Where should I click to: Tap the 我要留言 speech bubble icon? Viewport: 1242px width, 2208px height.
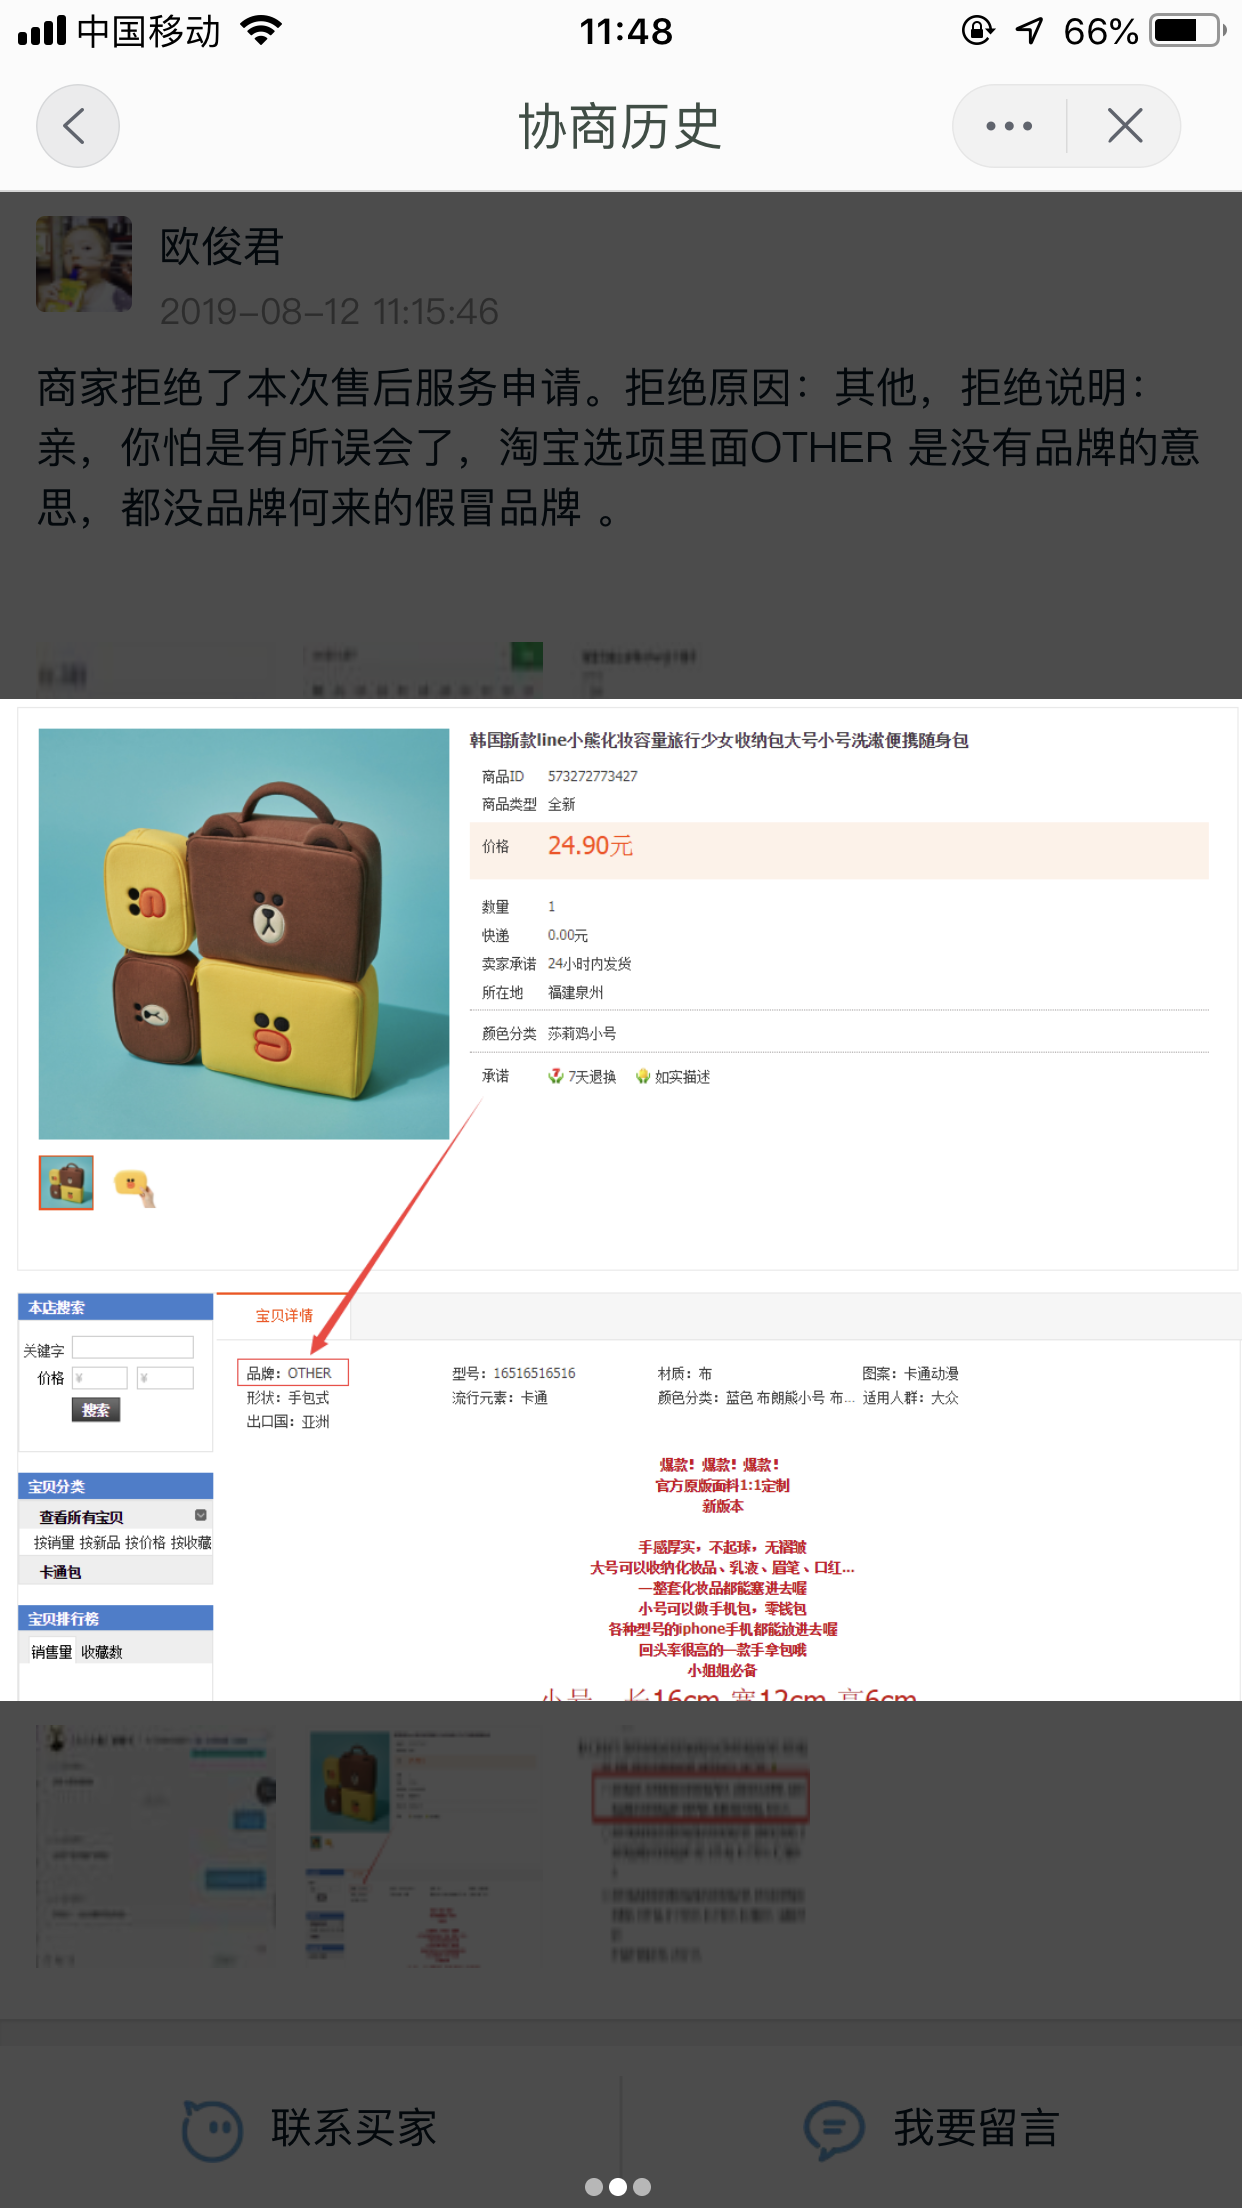[x=834, y=2130]
